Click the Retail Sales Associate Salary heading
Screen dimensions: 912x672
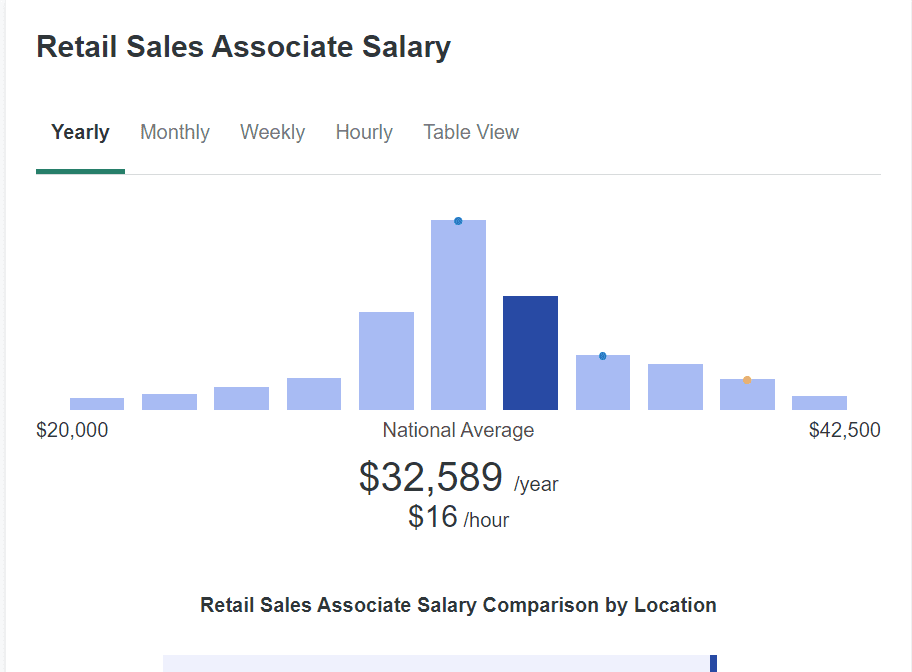(243, 47)
